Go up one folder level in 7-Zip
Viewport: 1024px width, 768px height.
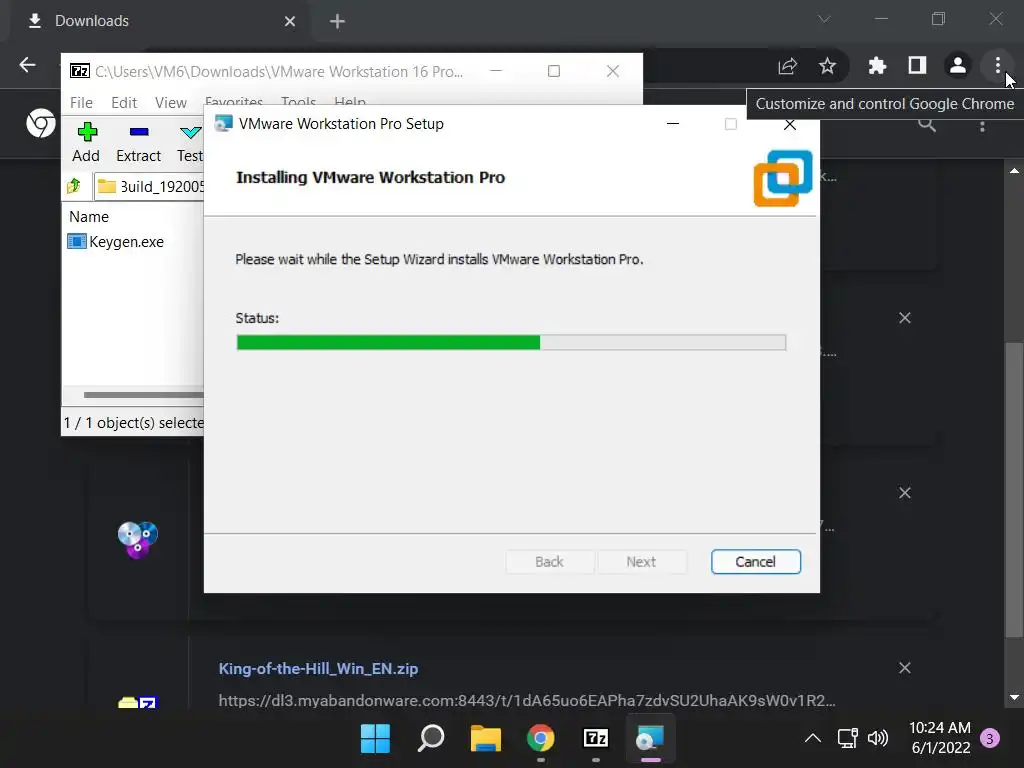coord(74,186)
